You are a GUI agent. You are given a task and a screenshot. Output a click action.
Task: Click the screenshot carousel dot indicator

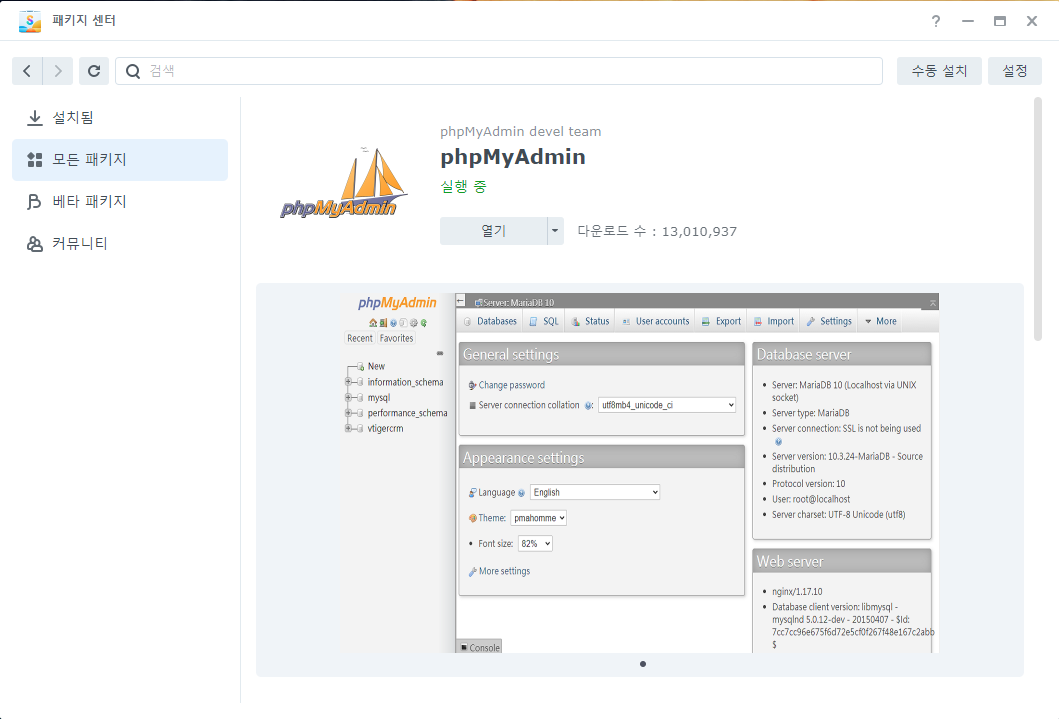point(643,664)
